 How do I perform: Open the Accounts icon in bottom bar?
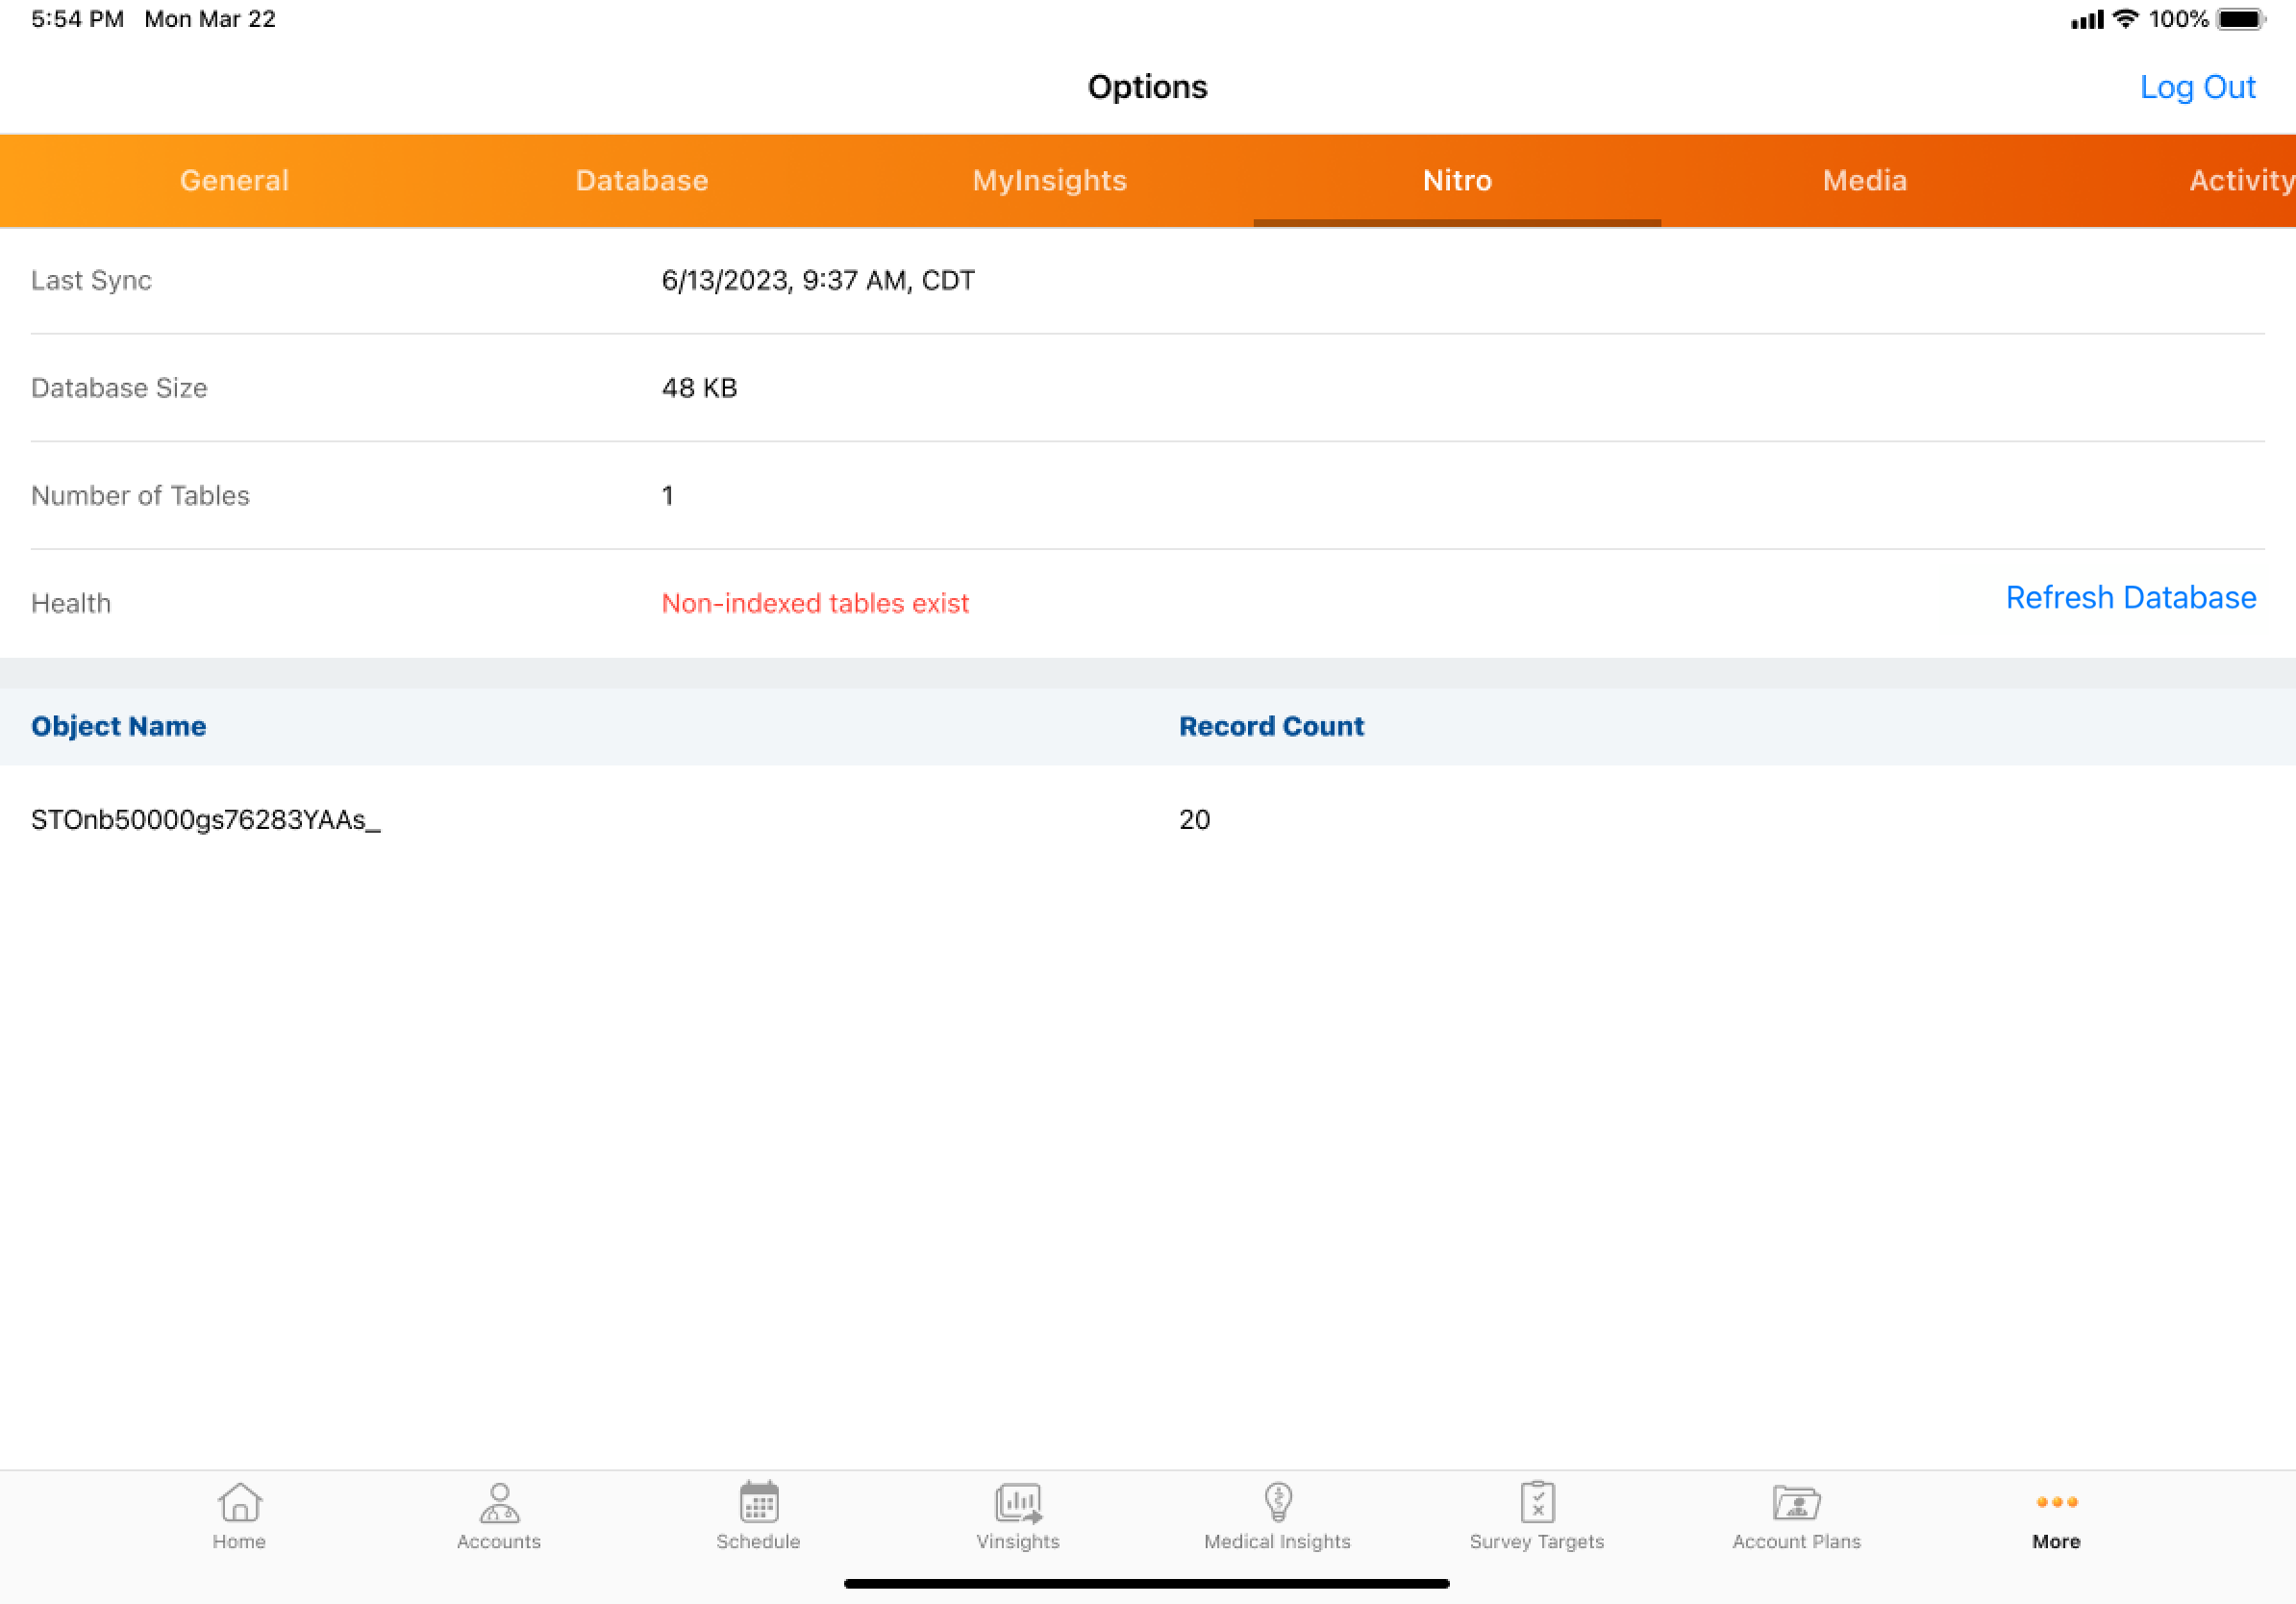click(x=499, y=1502)
